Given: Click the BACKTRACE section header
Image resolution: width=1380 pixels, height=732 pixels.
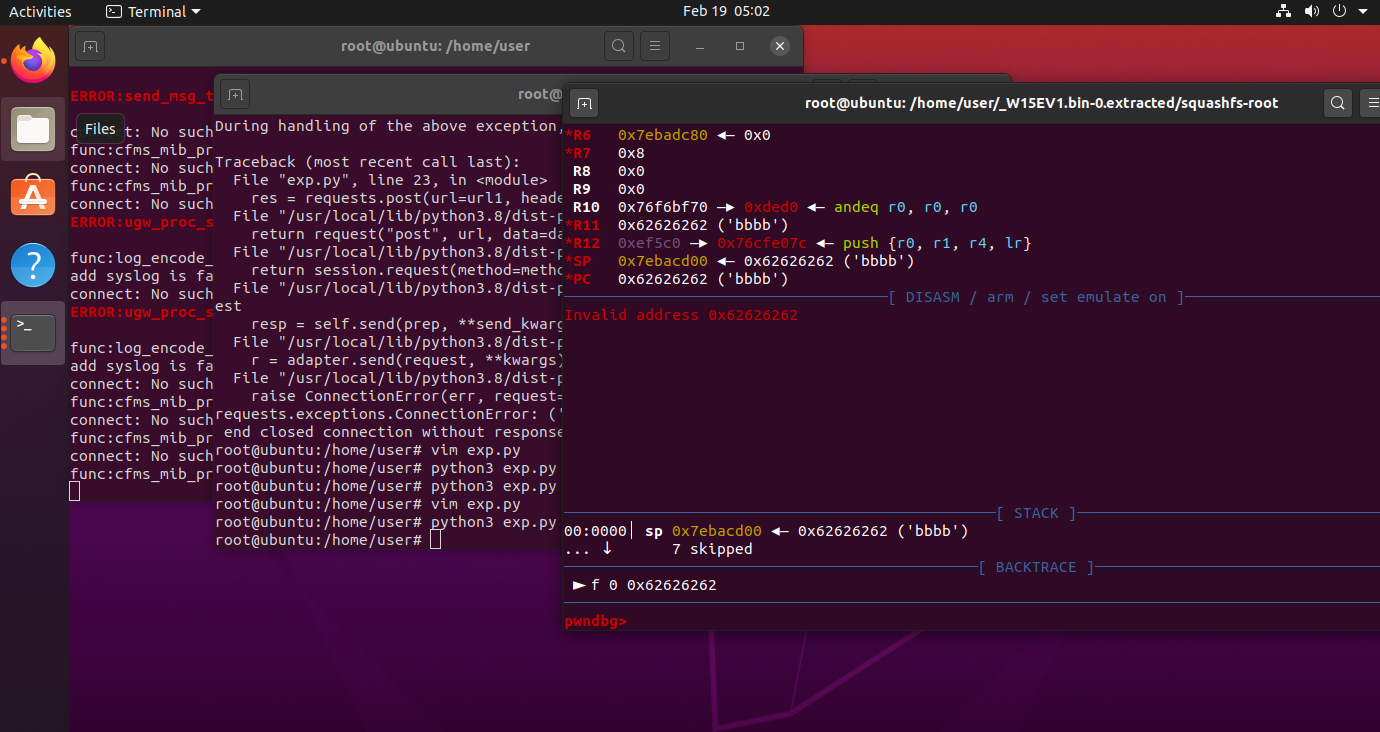Looking at the screenshot, I should point(1036,567).
